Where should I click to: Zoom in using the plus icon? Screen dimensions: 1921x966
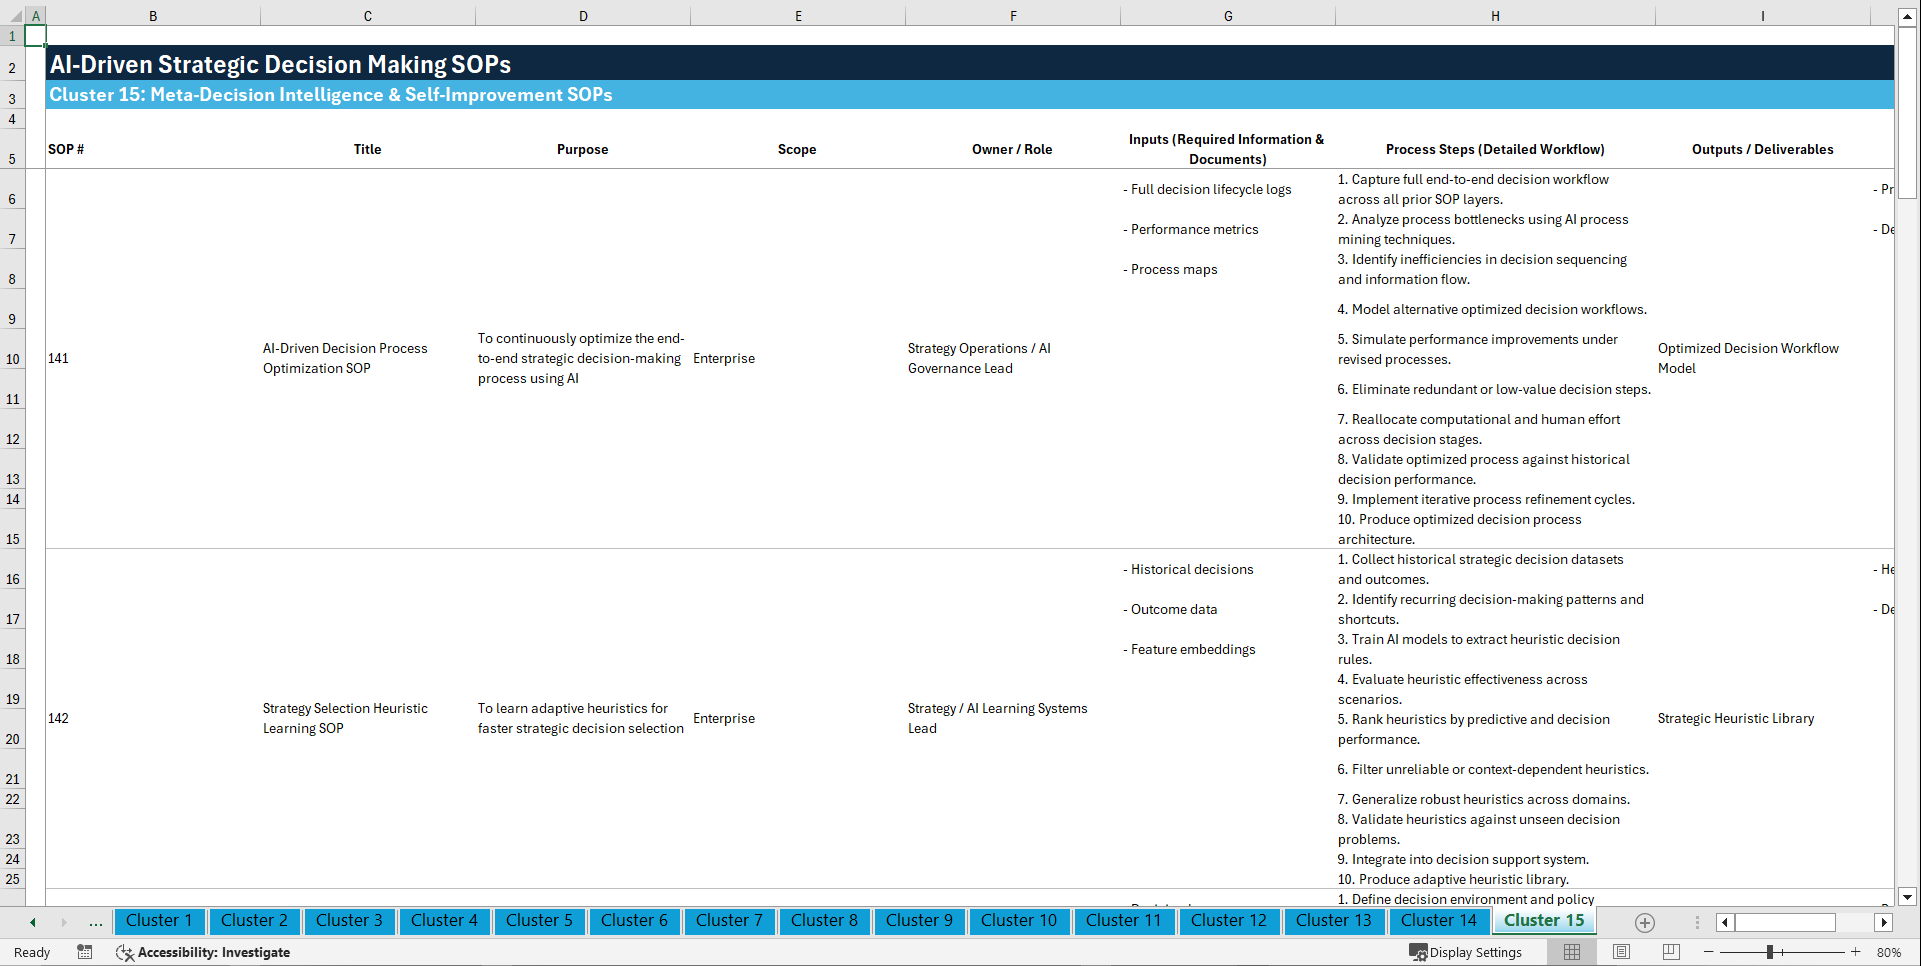tap(1856, 952)
